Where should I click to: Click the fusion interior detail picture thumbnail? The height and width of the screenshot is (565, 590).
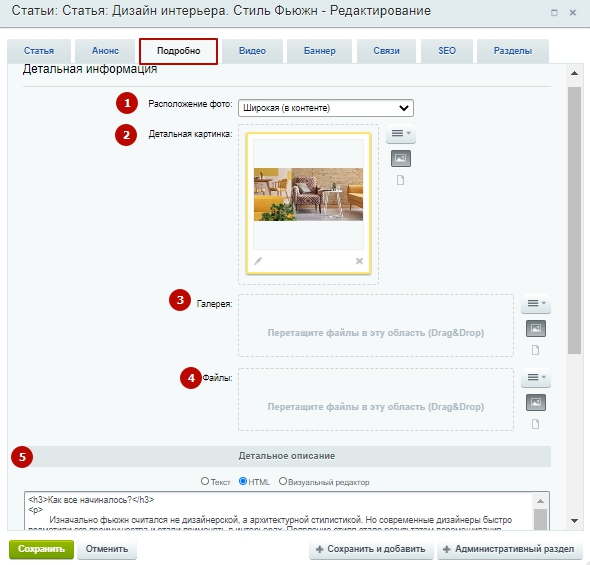(x=309, y=194)
